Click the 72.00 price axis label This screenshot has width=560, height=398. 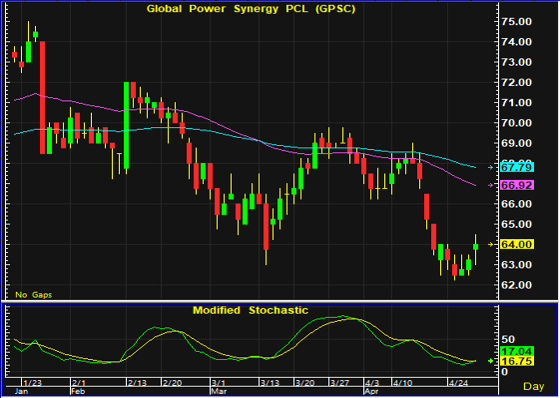click(516, 83)
